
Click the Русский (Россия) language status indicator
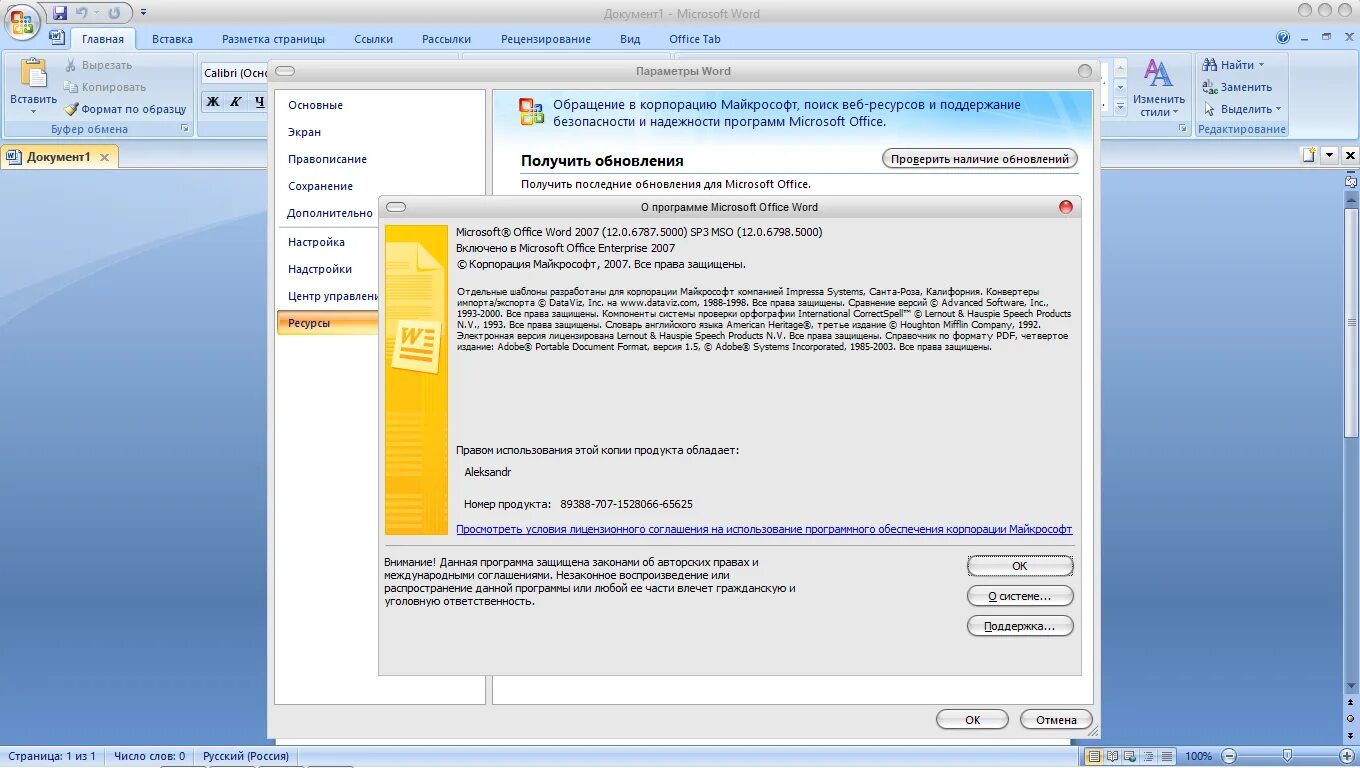click(x=246, y=756)
